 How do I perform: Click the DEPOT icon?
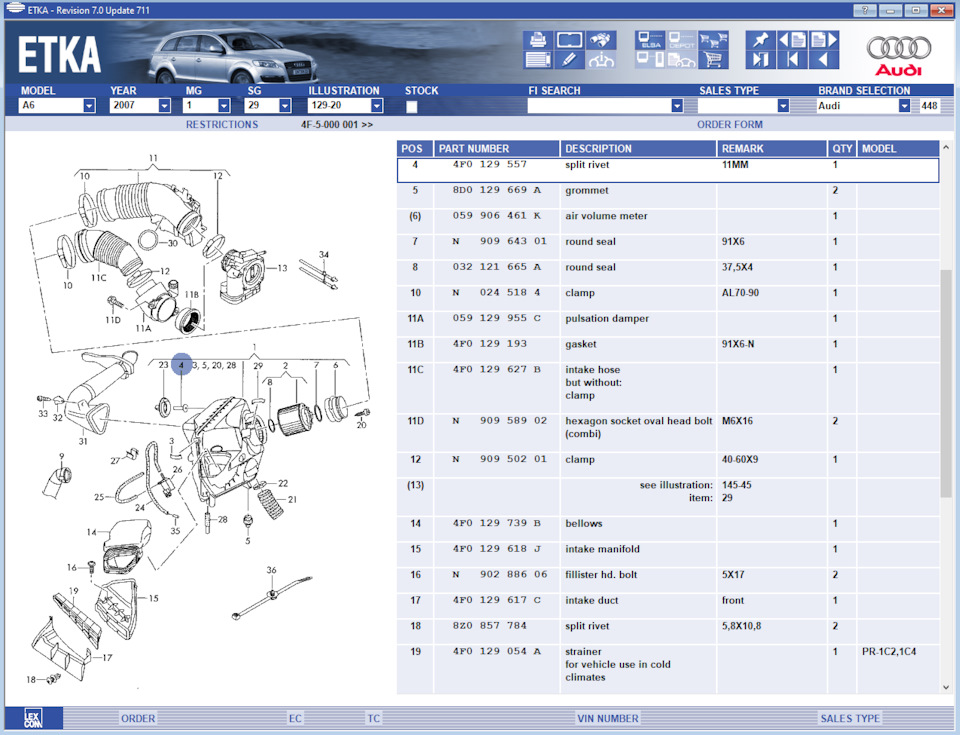tap(681, 42)
